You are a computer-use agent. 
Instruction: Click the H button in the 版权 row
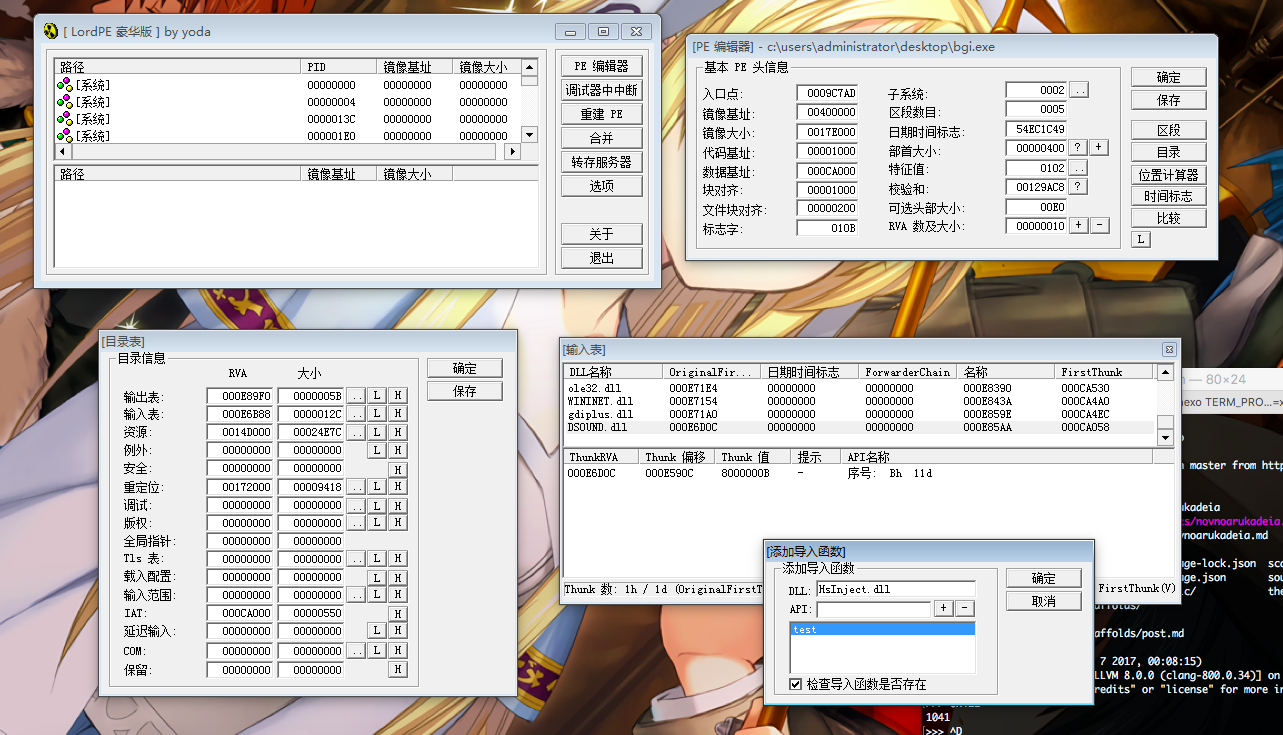tap(397, 522)
